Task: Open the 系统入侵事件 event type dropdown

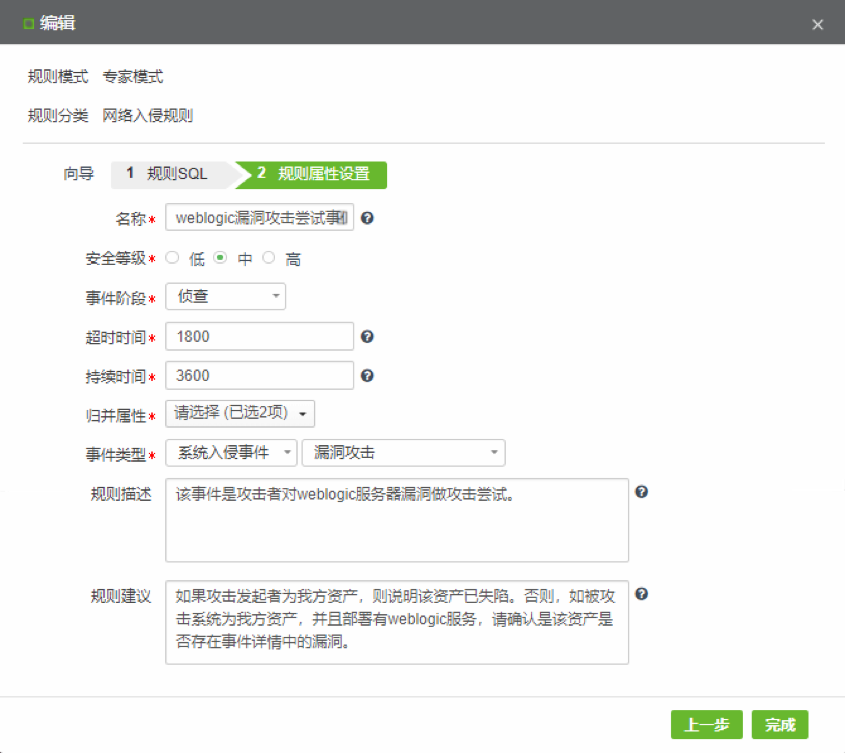Action: tap(231, 453)
